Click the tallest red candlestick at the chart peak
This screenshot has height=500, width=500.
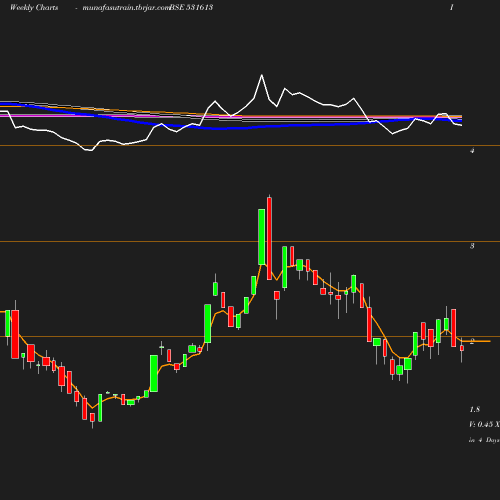[269, 239]
